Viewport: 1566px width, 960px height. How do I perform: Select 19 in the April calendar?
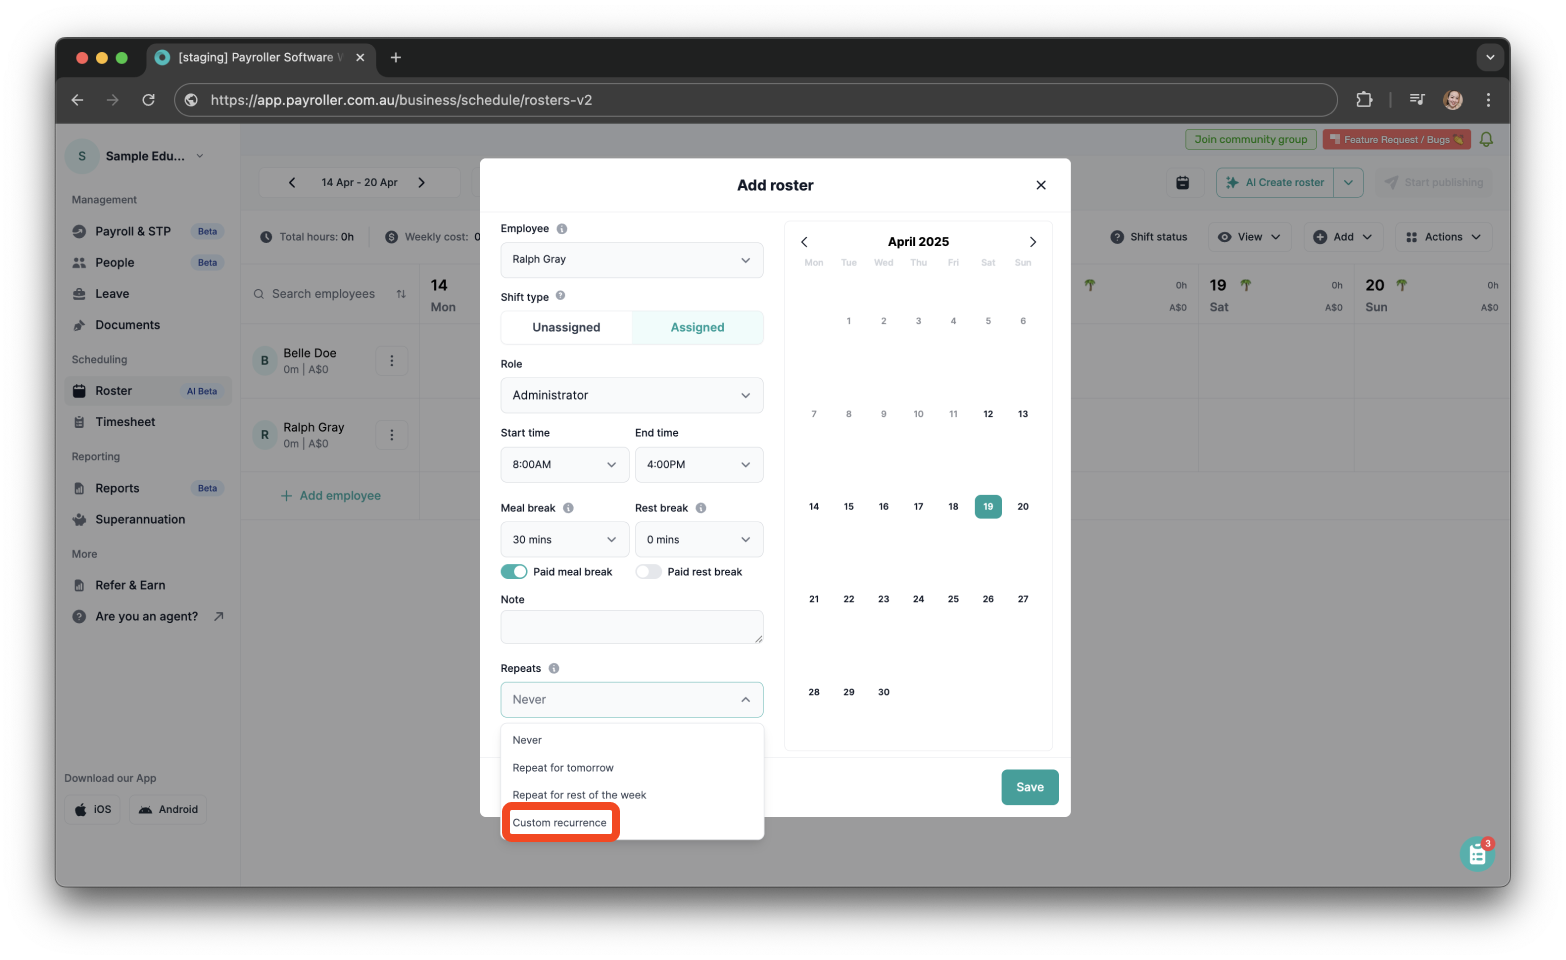pos(987,506)
